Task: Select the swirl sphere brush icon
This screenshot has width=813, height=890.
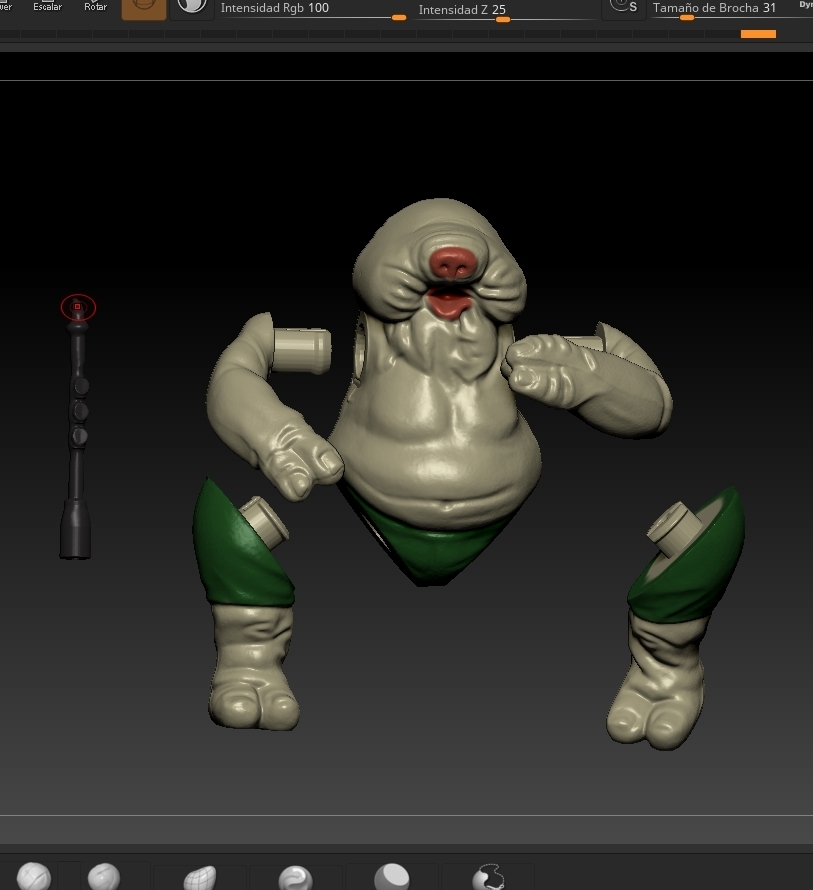Action: click(x=296, y=878)
